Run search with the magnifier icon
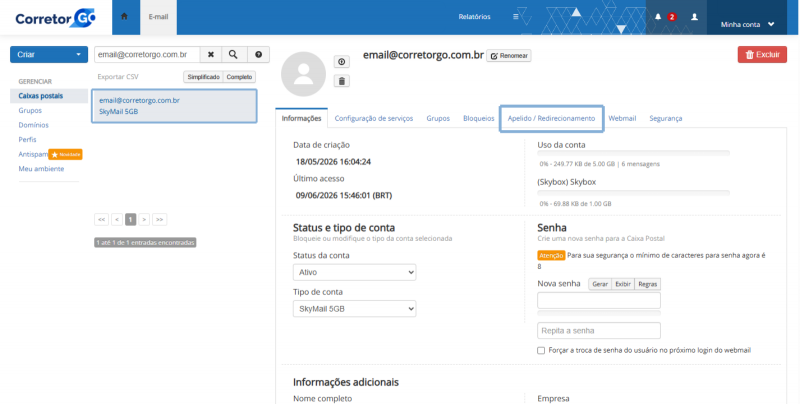800x404 pixels. pos(233,54)
